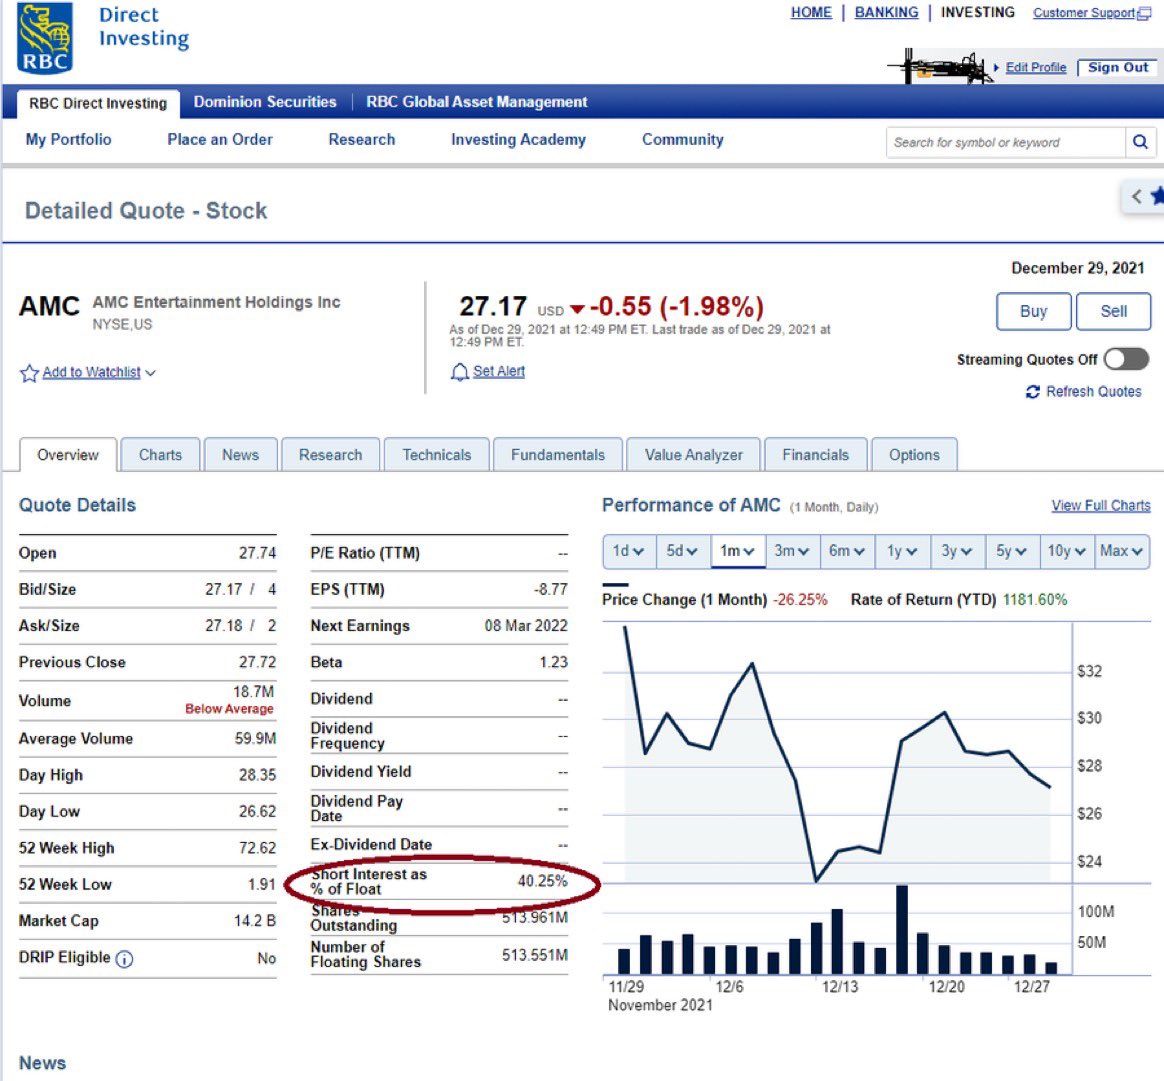
Task: Open the favorites star side panel
Action: click(1145, 197)
